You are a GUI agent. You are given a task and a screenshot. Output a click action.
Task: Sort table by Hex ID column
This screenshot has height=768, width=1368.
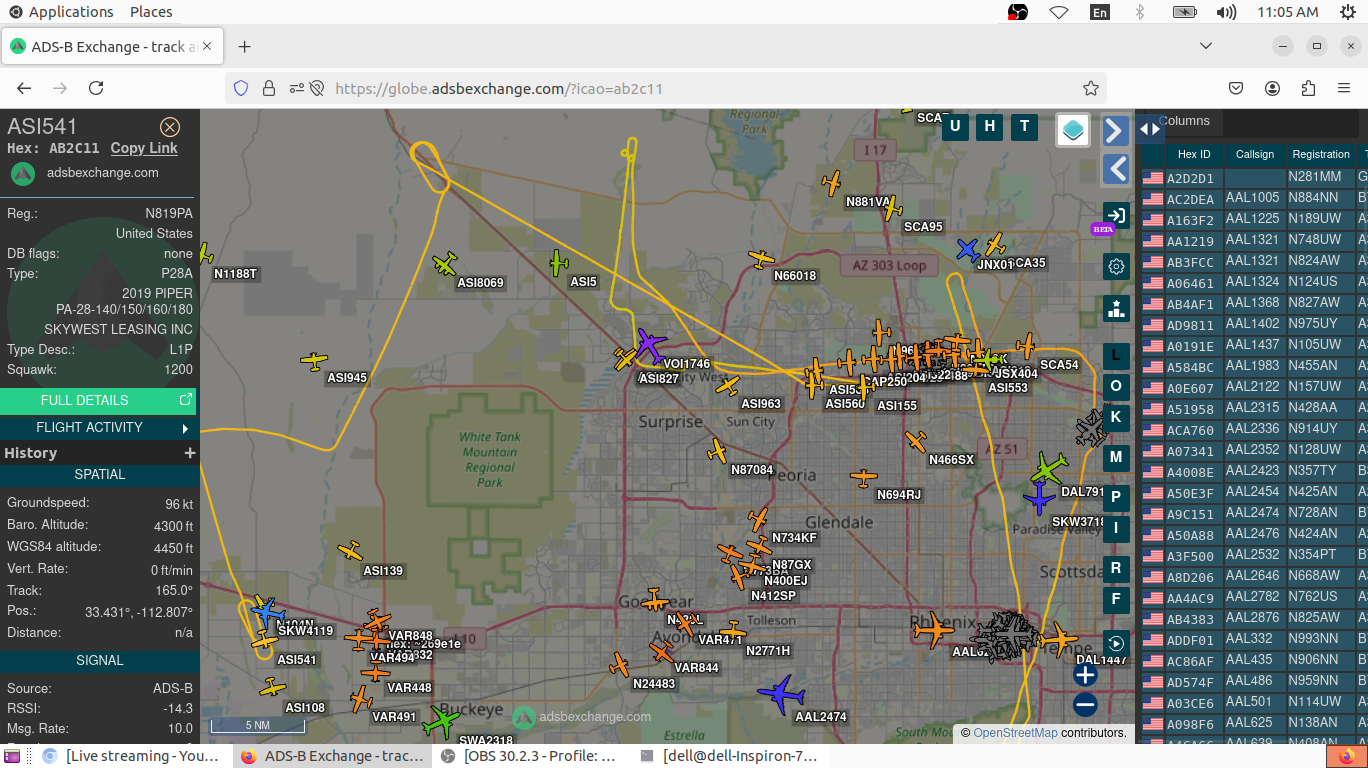(x=1194, y=155)
